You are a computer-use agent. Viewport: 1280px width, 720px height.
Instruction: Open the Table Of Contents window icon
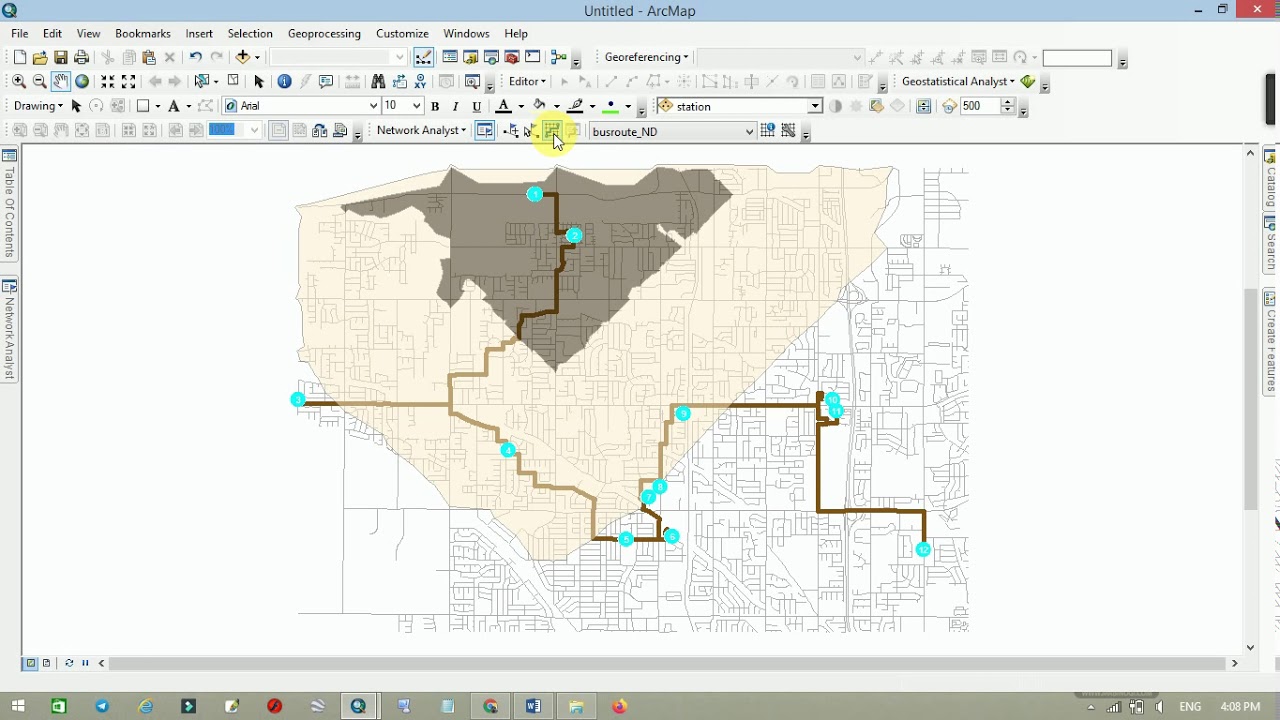(450, 57)
